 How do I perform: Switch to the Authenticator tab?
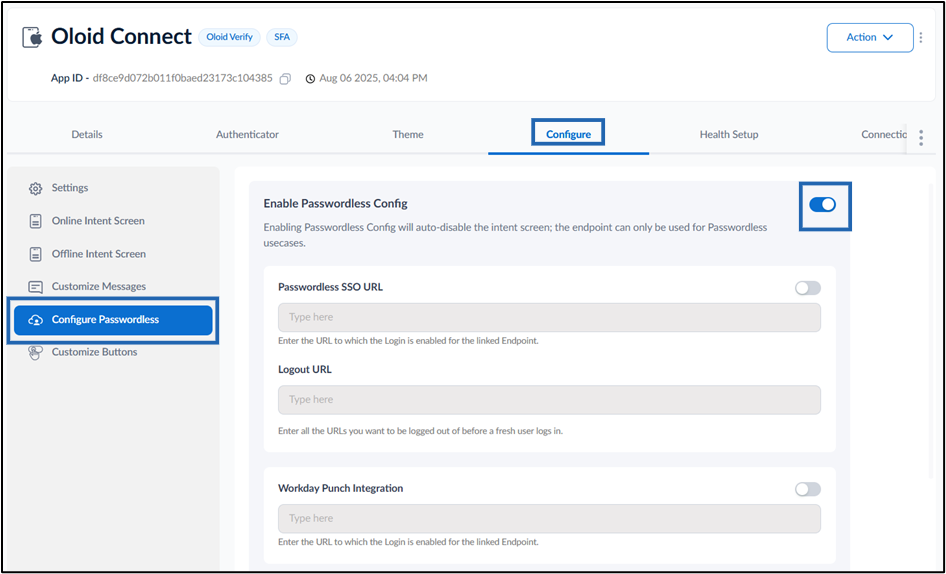[247, 135]
